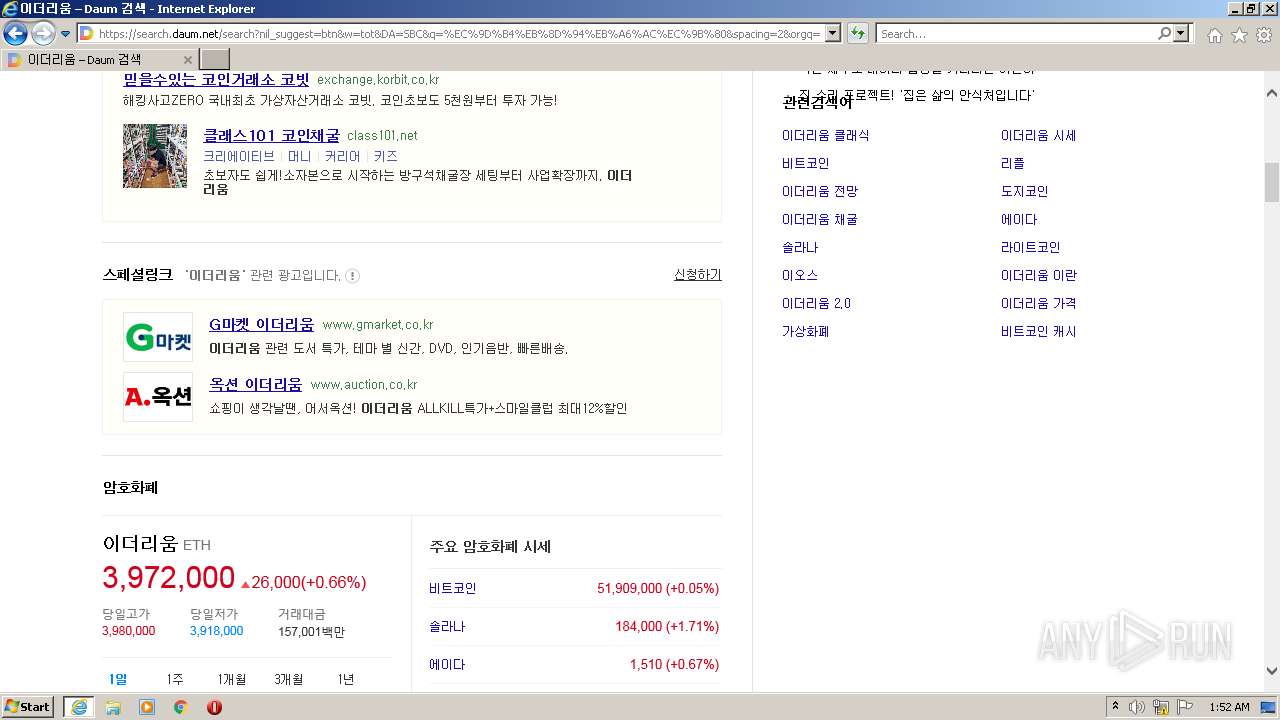1280x720 pixels.
Task: Select the 1개월 chart period tab
Action: pyautogui.click(x=232, y=679)
